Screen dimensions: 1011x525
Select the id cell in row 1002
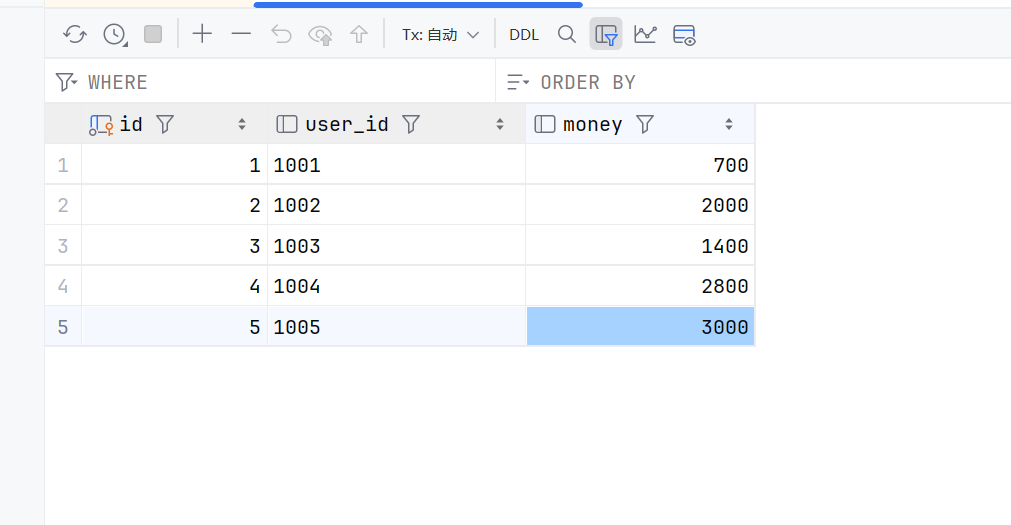coord(174,205)
